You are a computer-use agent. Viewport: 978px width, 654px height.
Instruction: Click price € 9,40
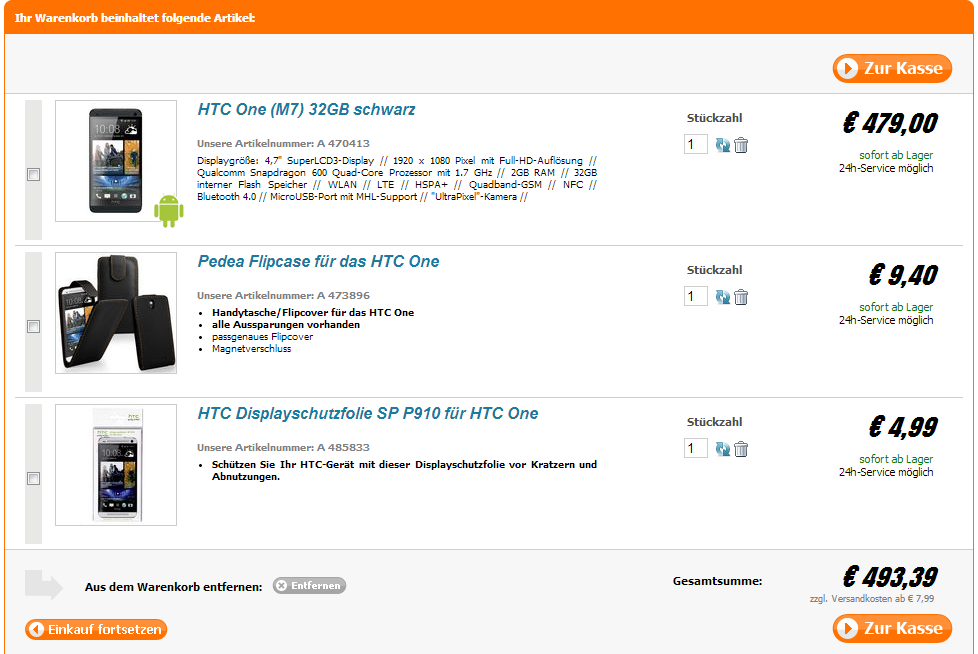point(903,275)
